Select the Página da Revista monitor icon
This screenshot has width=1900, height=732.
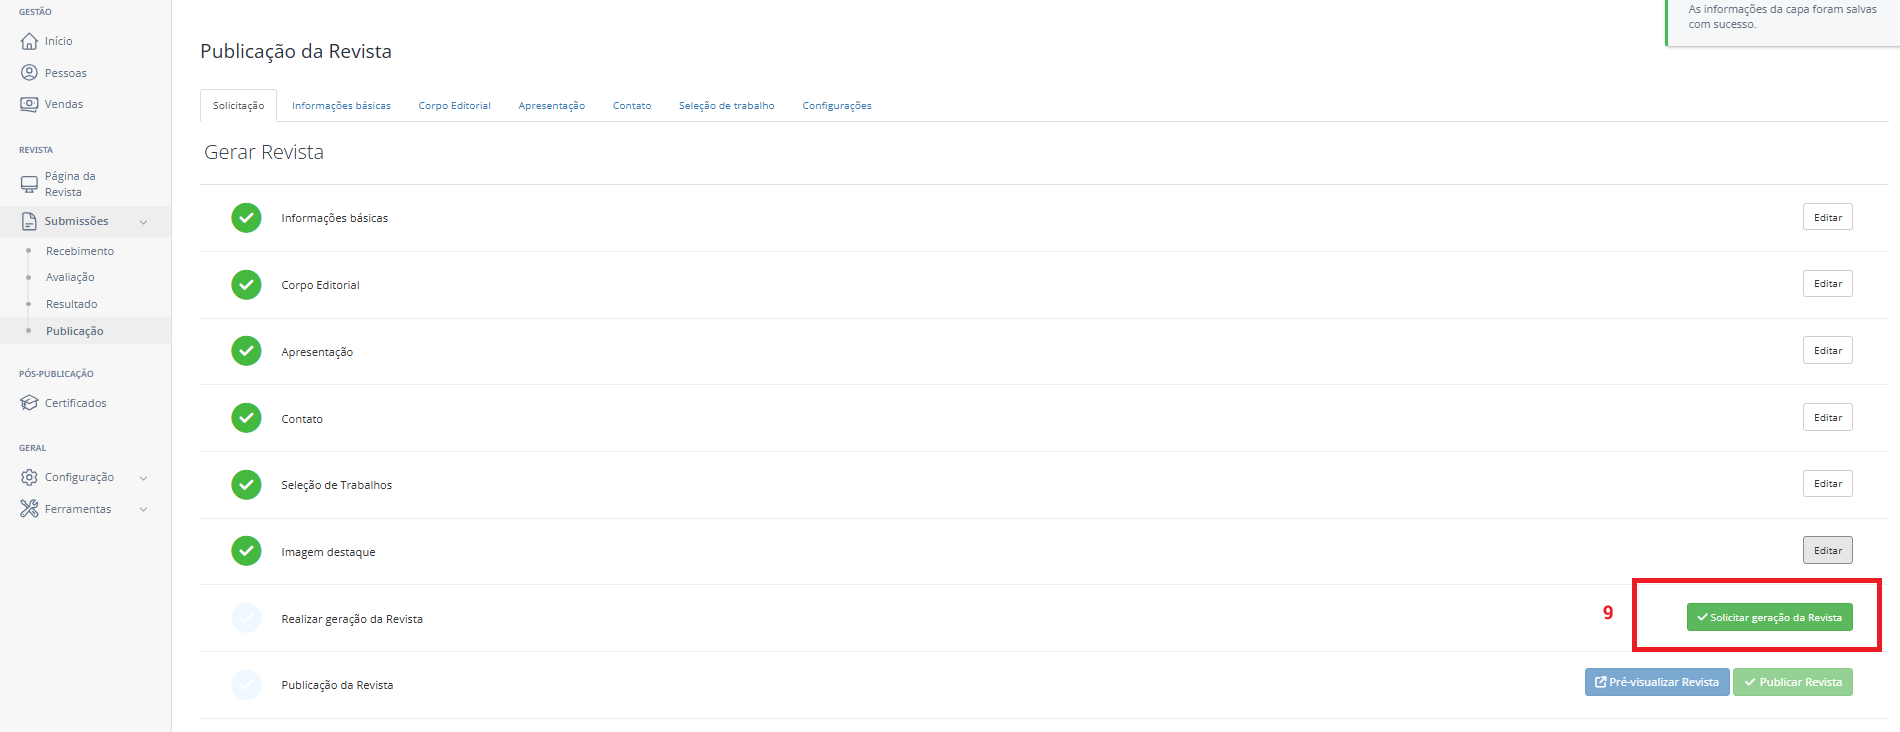tap(29, 184)
